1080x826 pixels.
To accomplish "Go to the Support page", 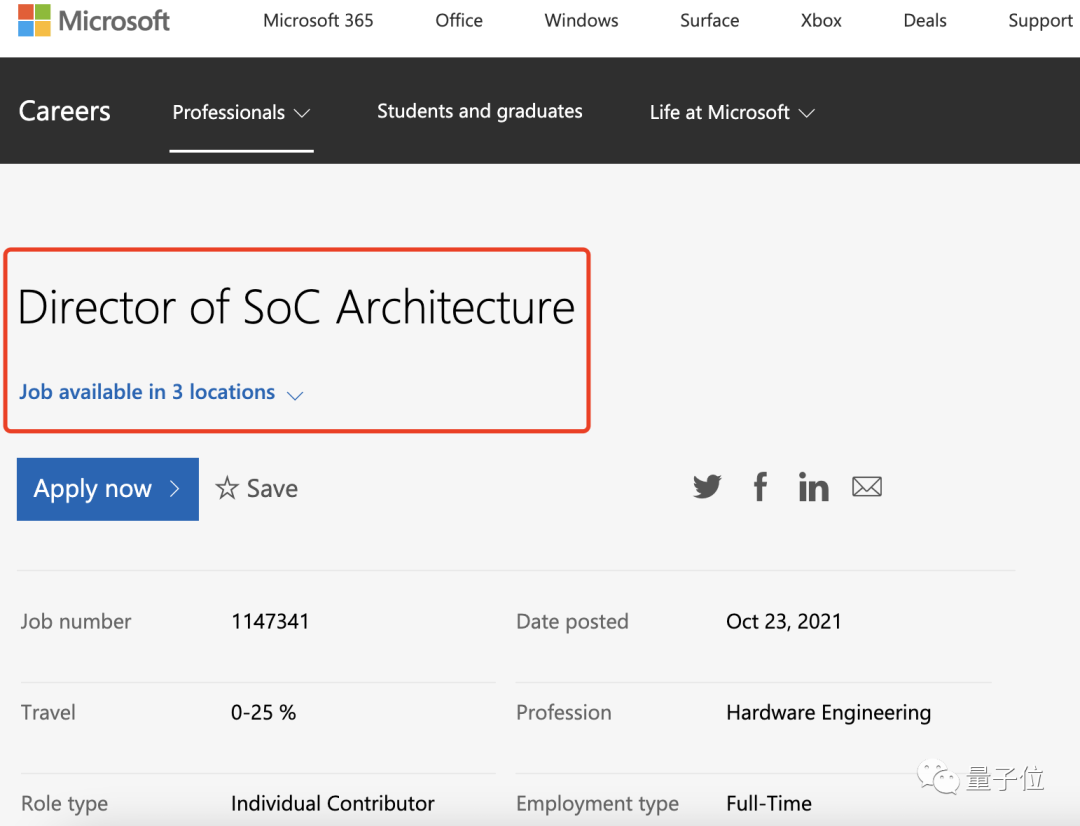I will [1040, 21].
